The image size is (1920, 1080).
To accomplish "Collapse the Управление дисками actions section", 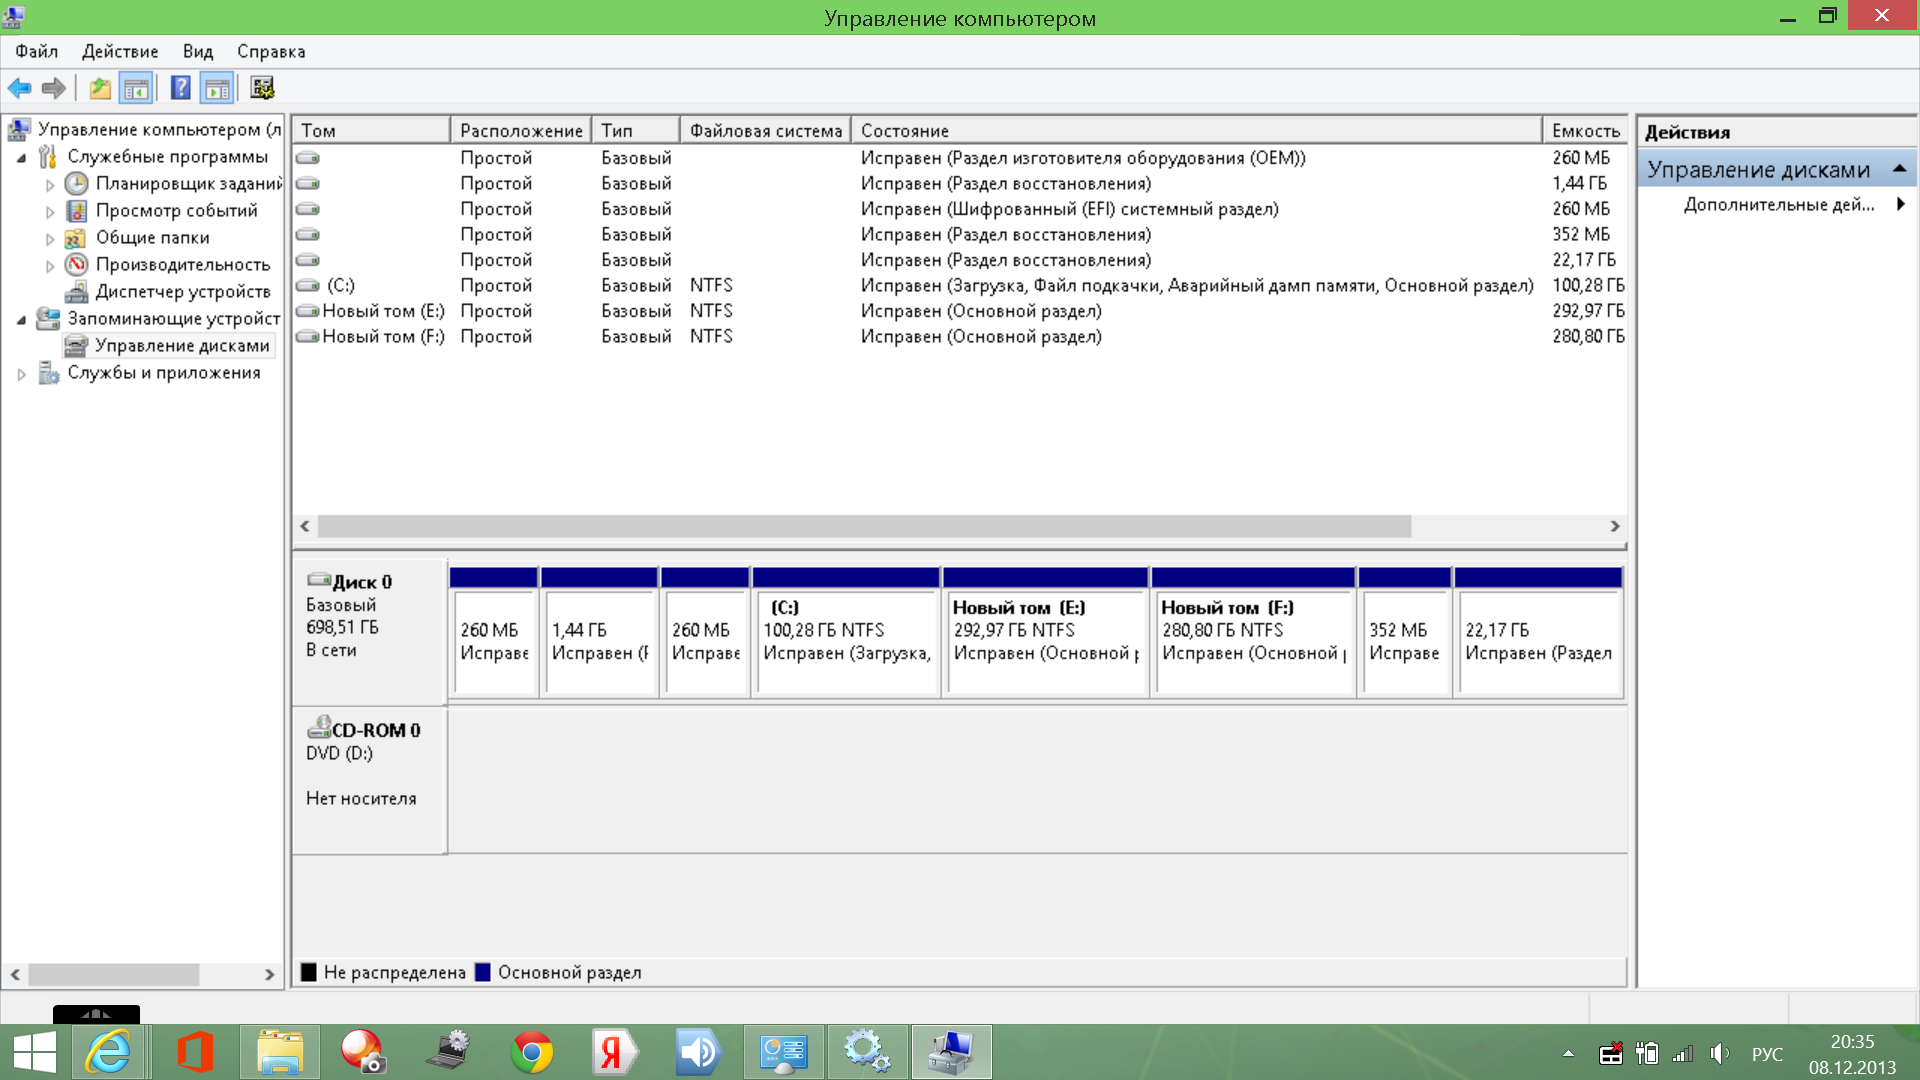I will tap(1899, 169).
